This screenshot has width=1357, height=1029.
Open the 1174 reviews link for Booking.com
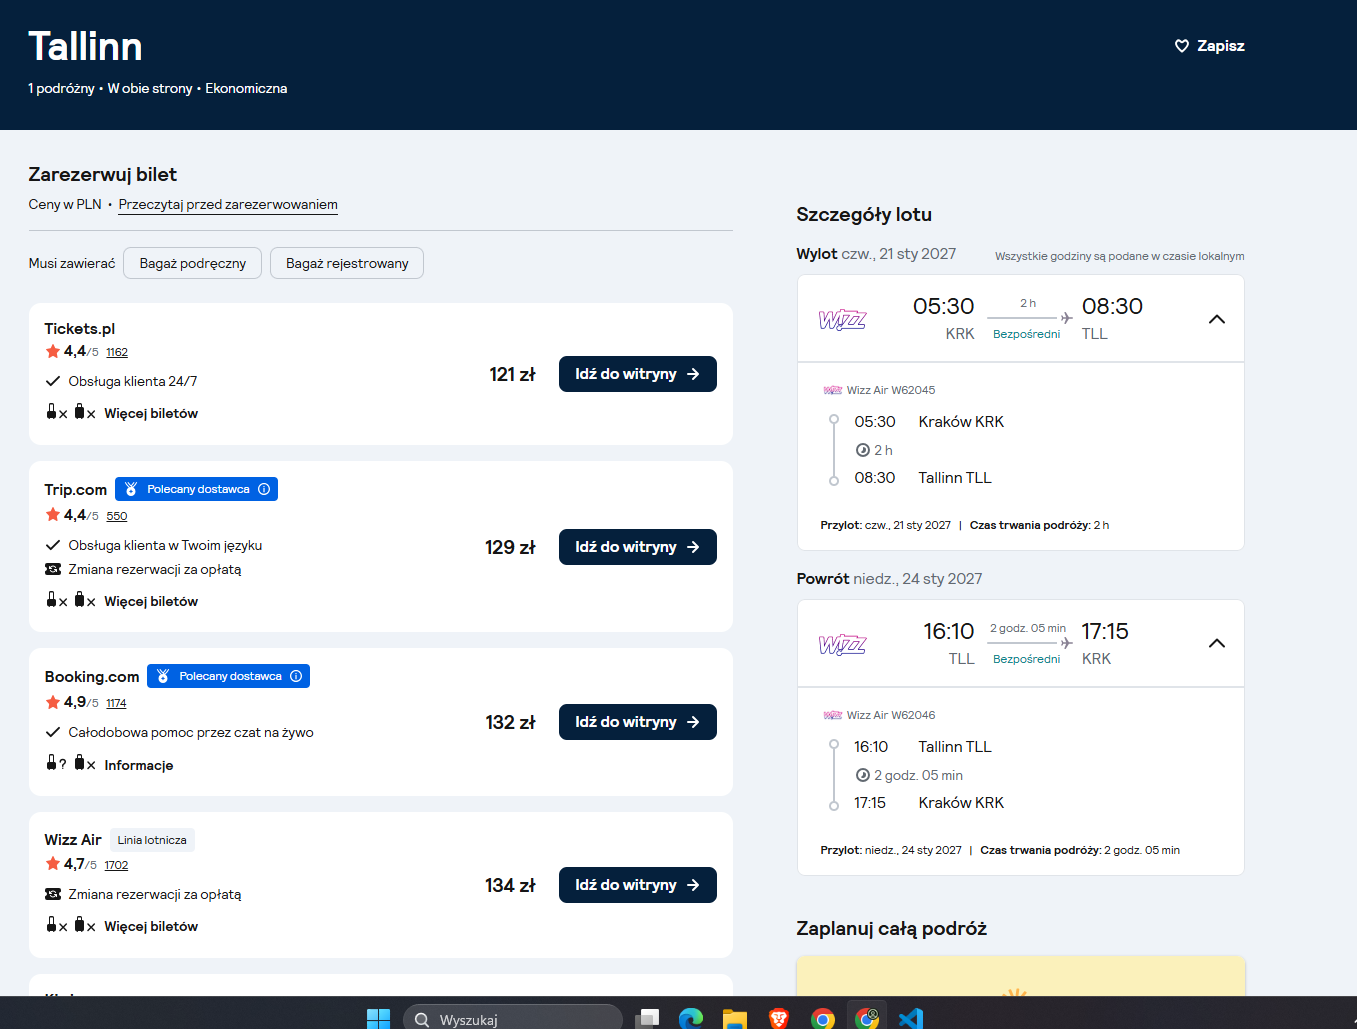tap(116, 703)
